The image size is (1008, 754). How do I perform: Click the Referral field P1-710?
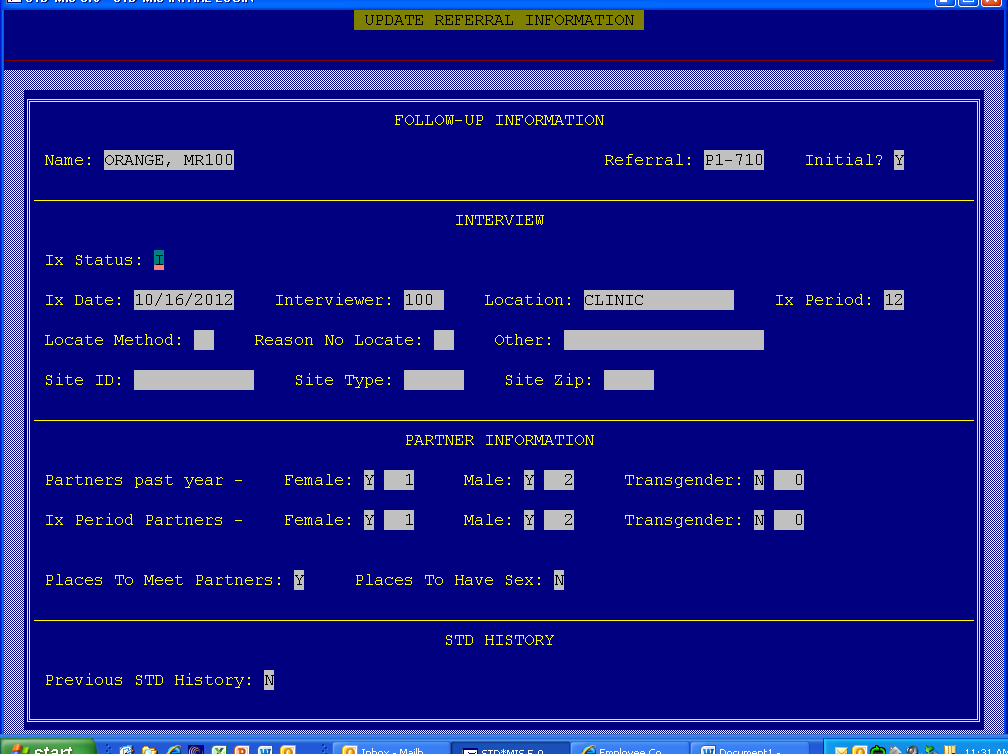(734, 160)
